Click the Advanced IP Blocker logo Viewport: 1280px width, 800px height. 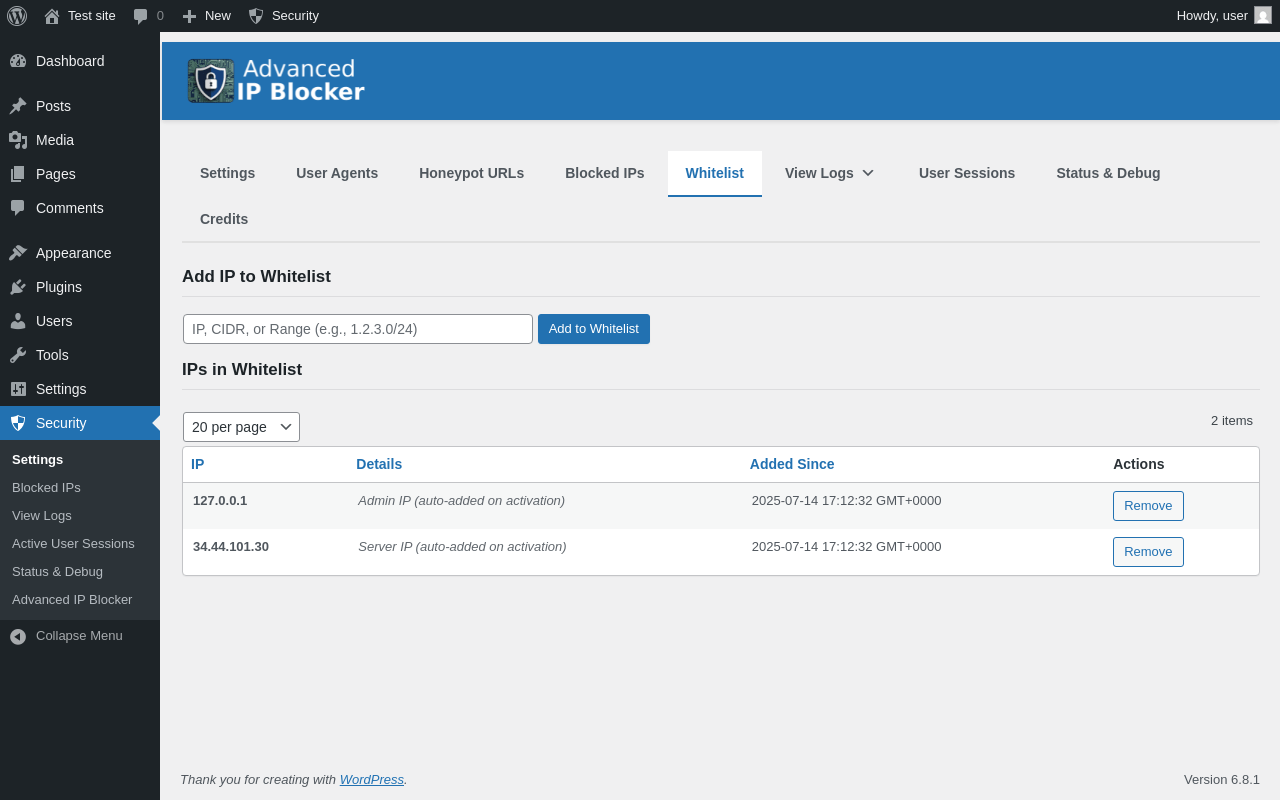click(276, 81)
